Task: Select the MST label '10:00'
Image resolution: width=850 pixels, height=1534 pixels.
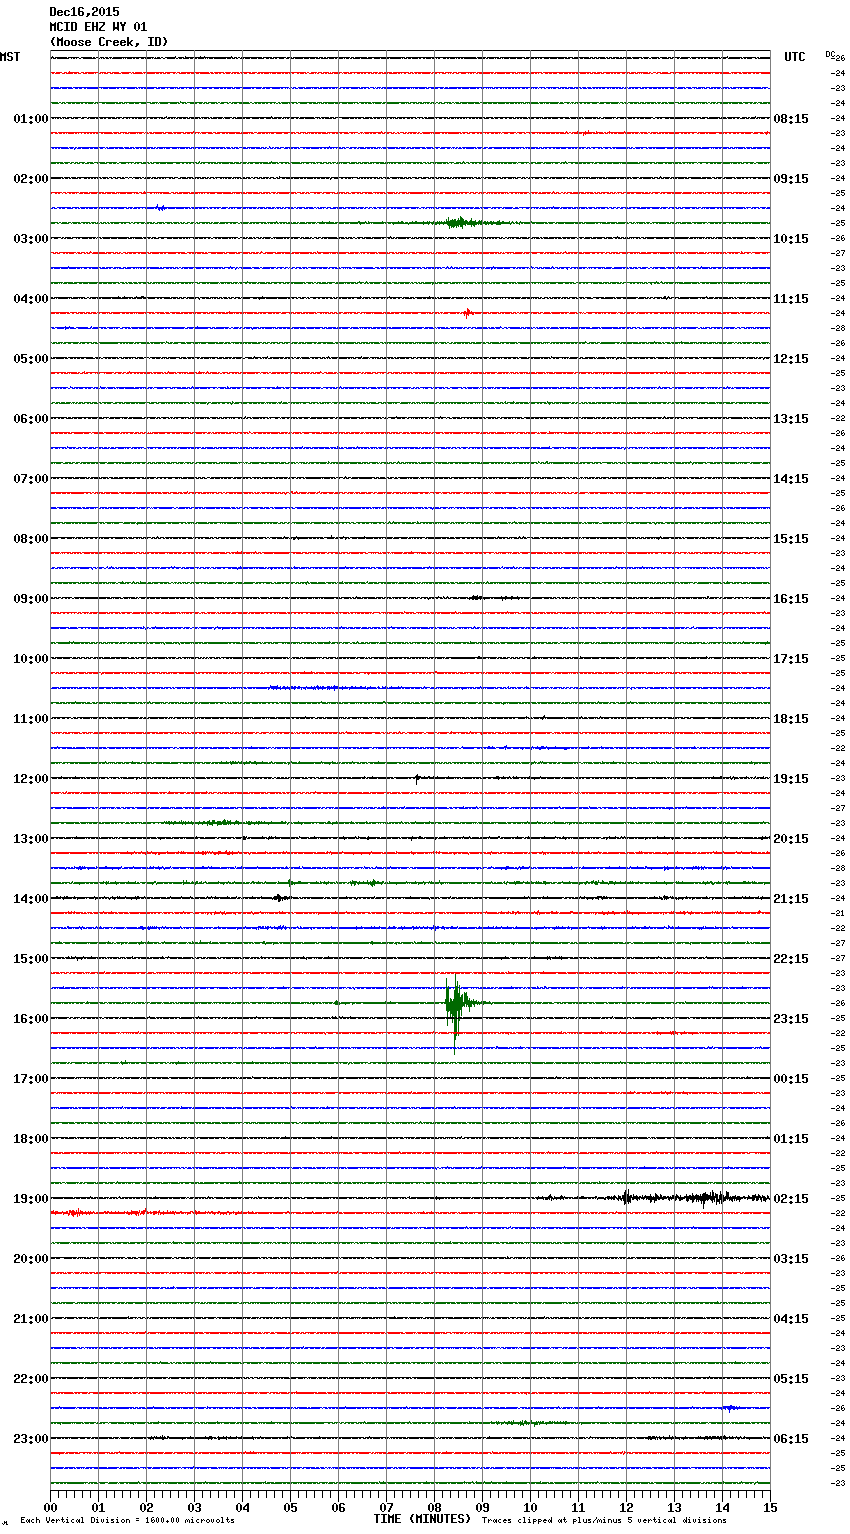Action: (30, 659)
